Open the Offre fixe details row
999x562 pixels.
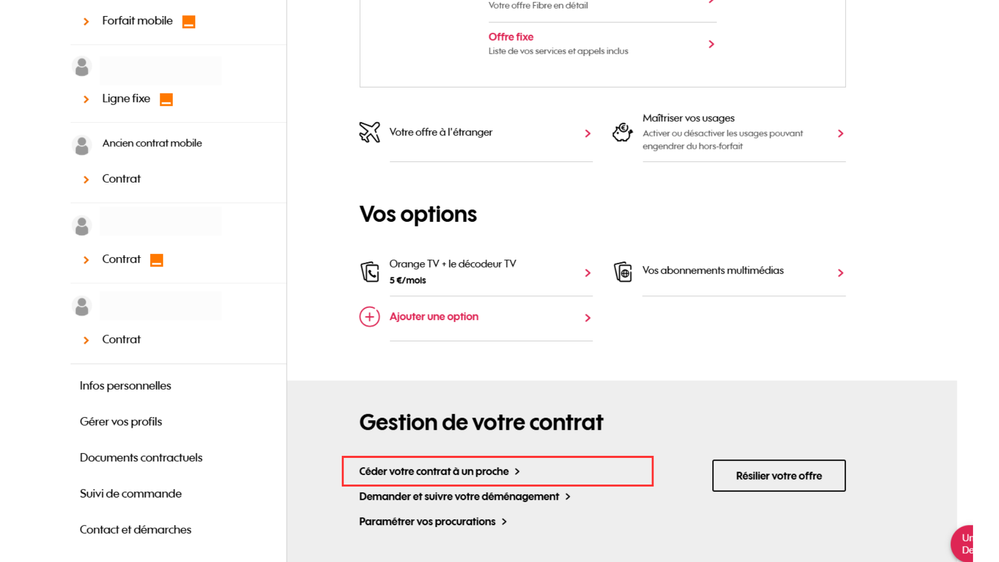[x=600, y=43]
